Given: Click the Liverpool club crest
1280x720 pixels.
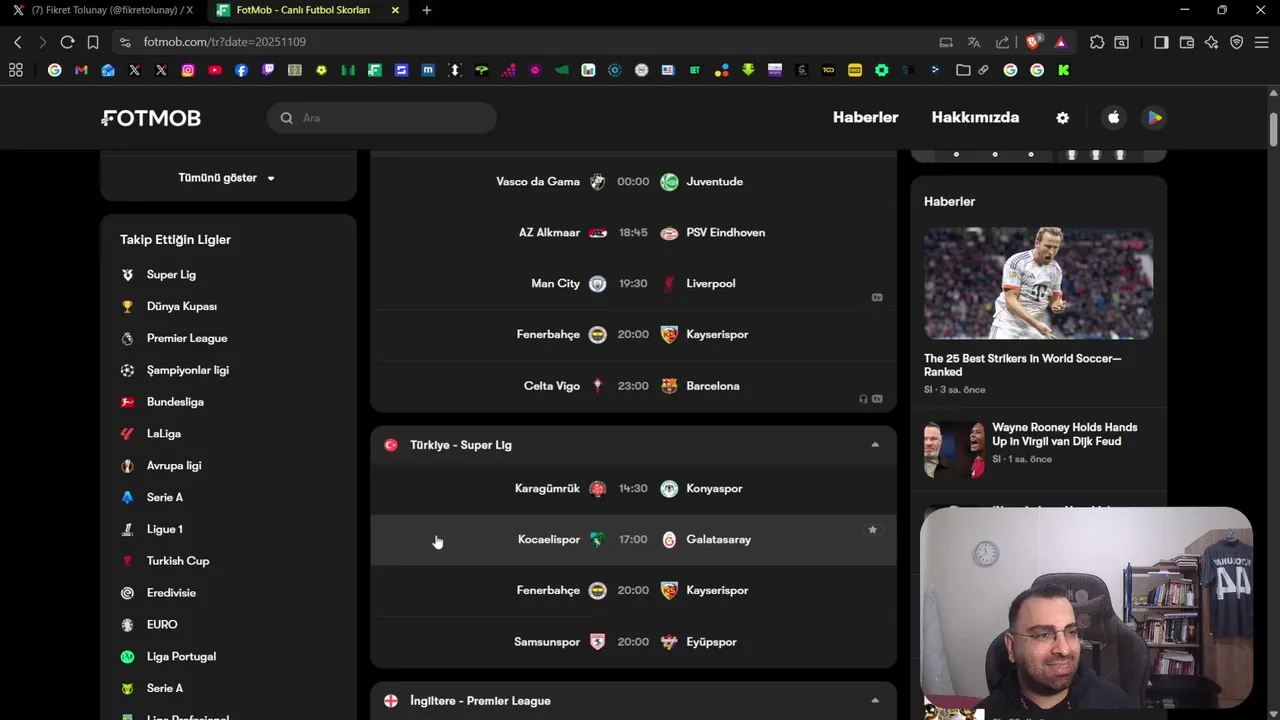Looking at the screenshot, I should [x=669, y=284].
